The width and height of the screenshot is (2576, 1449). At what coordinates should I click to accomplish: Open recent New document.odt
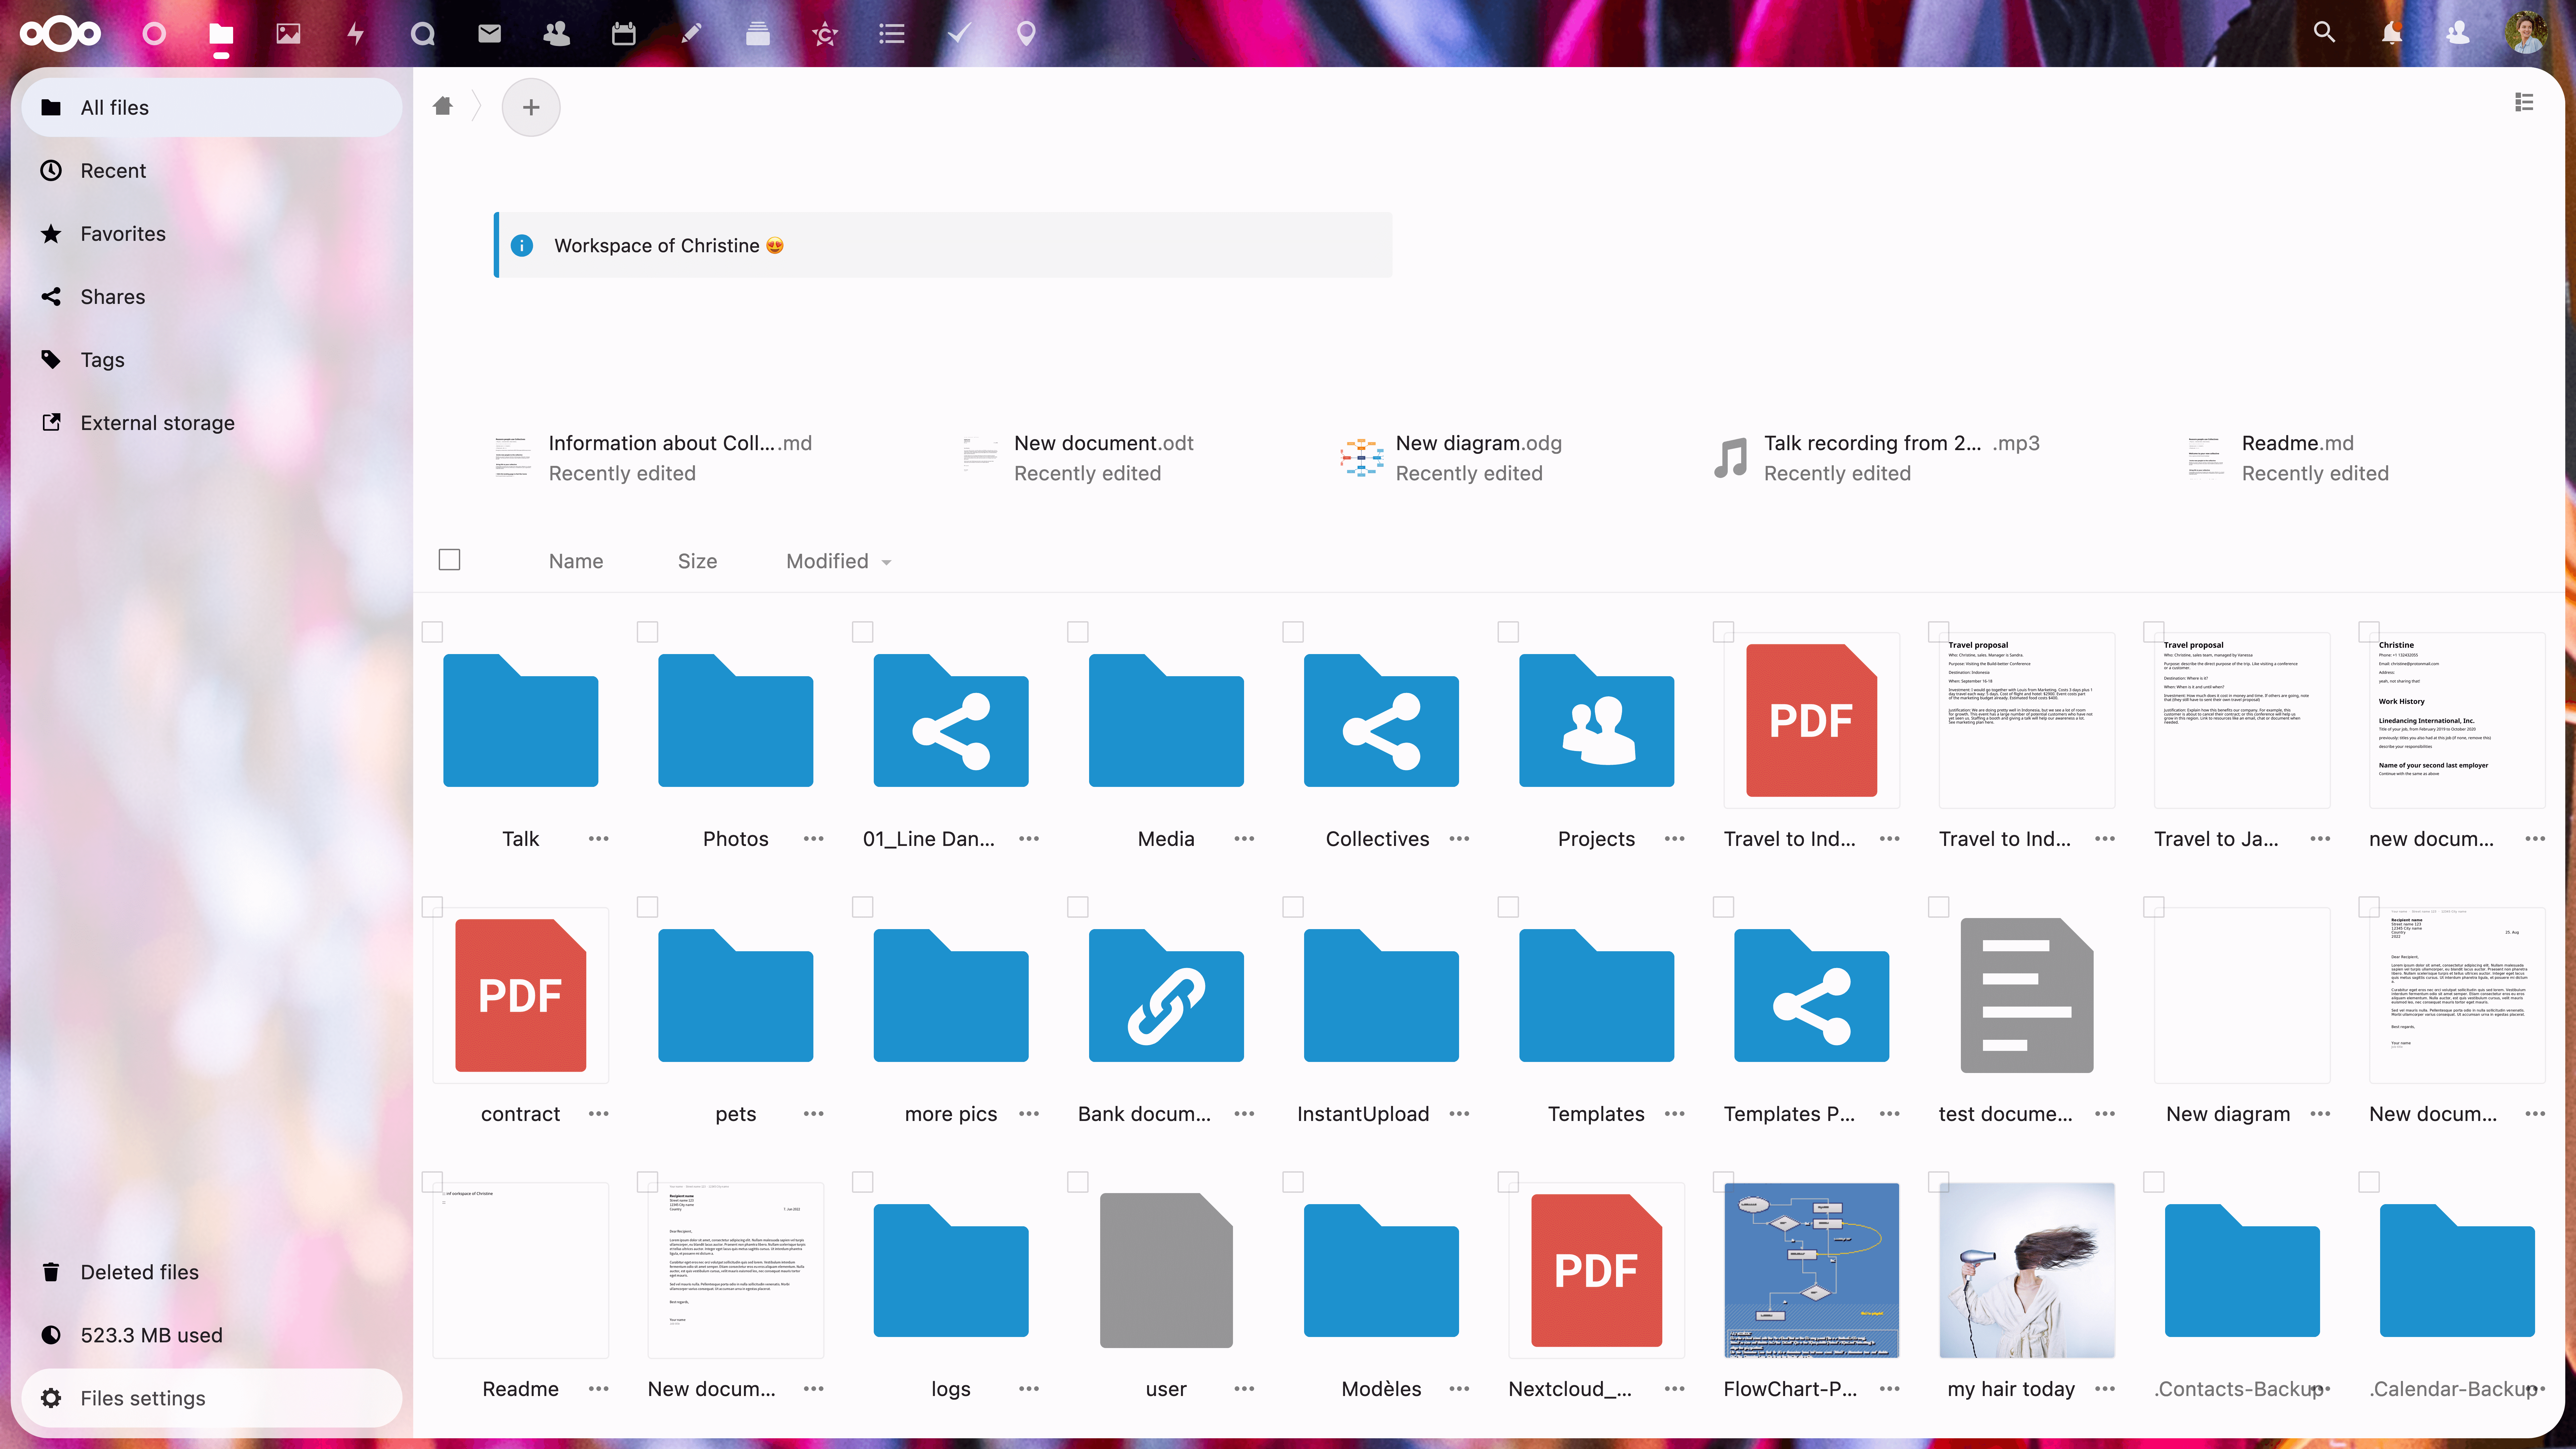1078,458
